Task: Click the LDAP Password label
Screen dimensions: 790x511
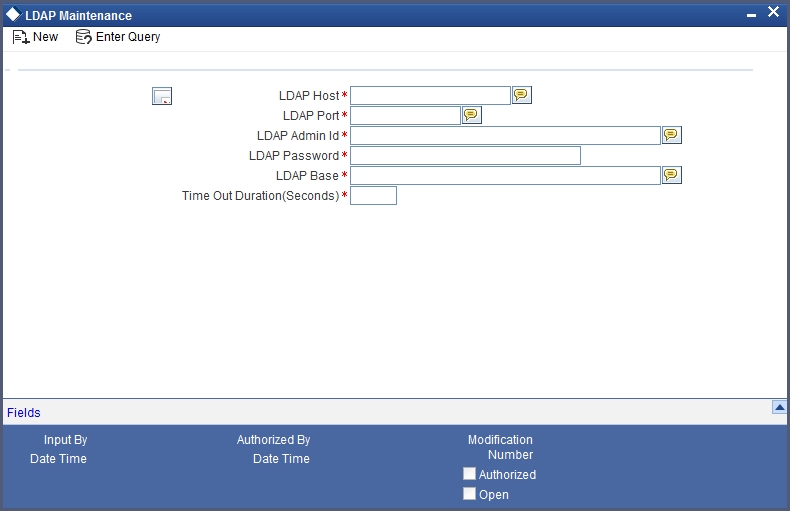Action: (x=294, y=156)
